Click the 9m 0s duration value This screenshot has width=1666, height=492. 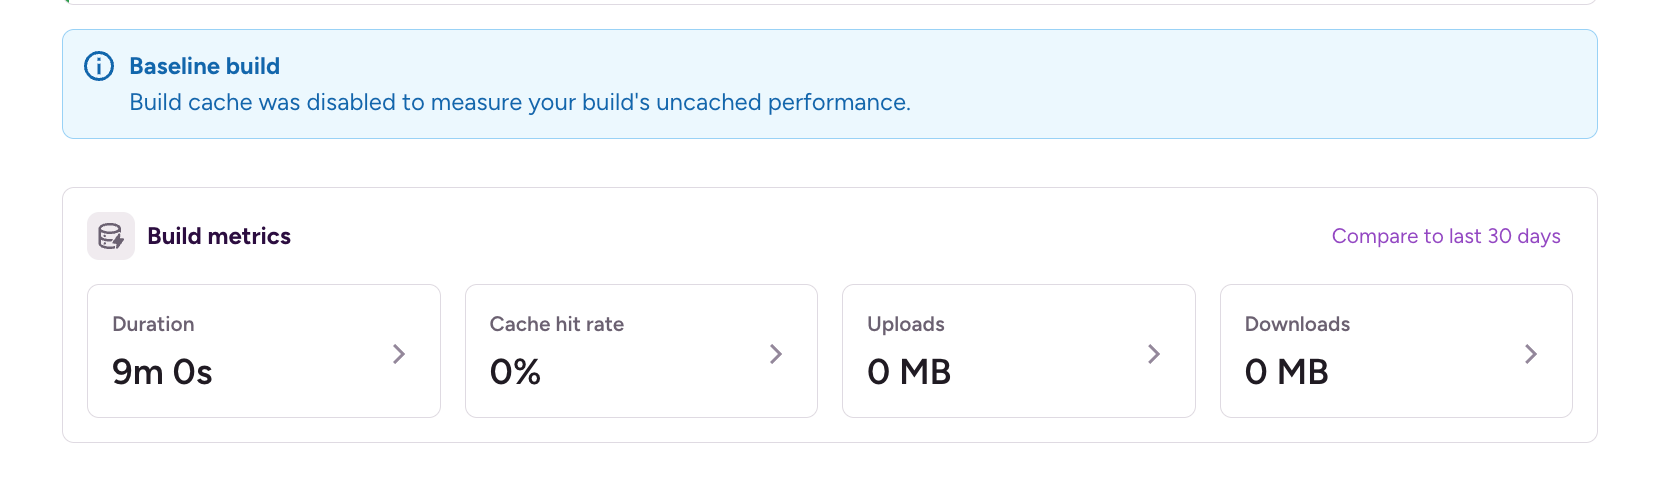point(162,372)
